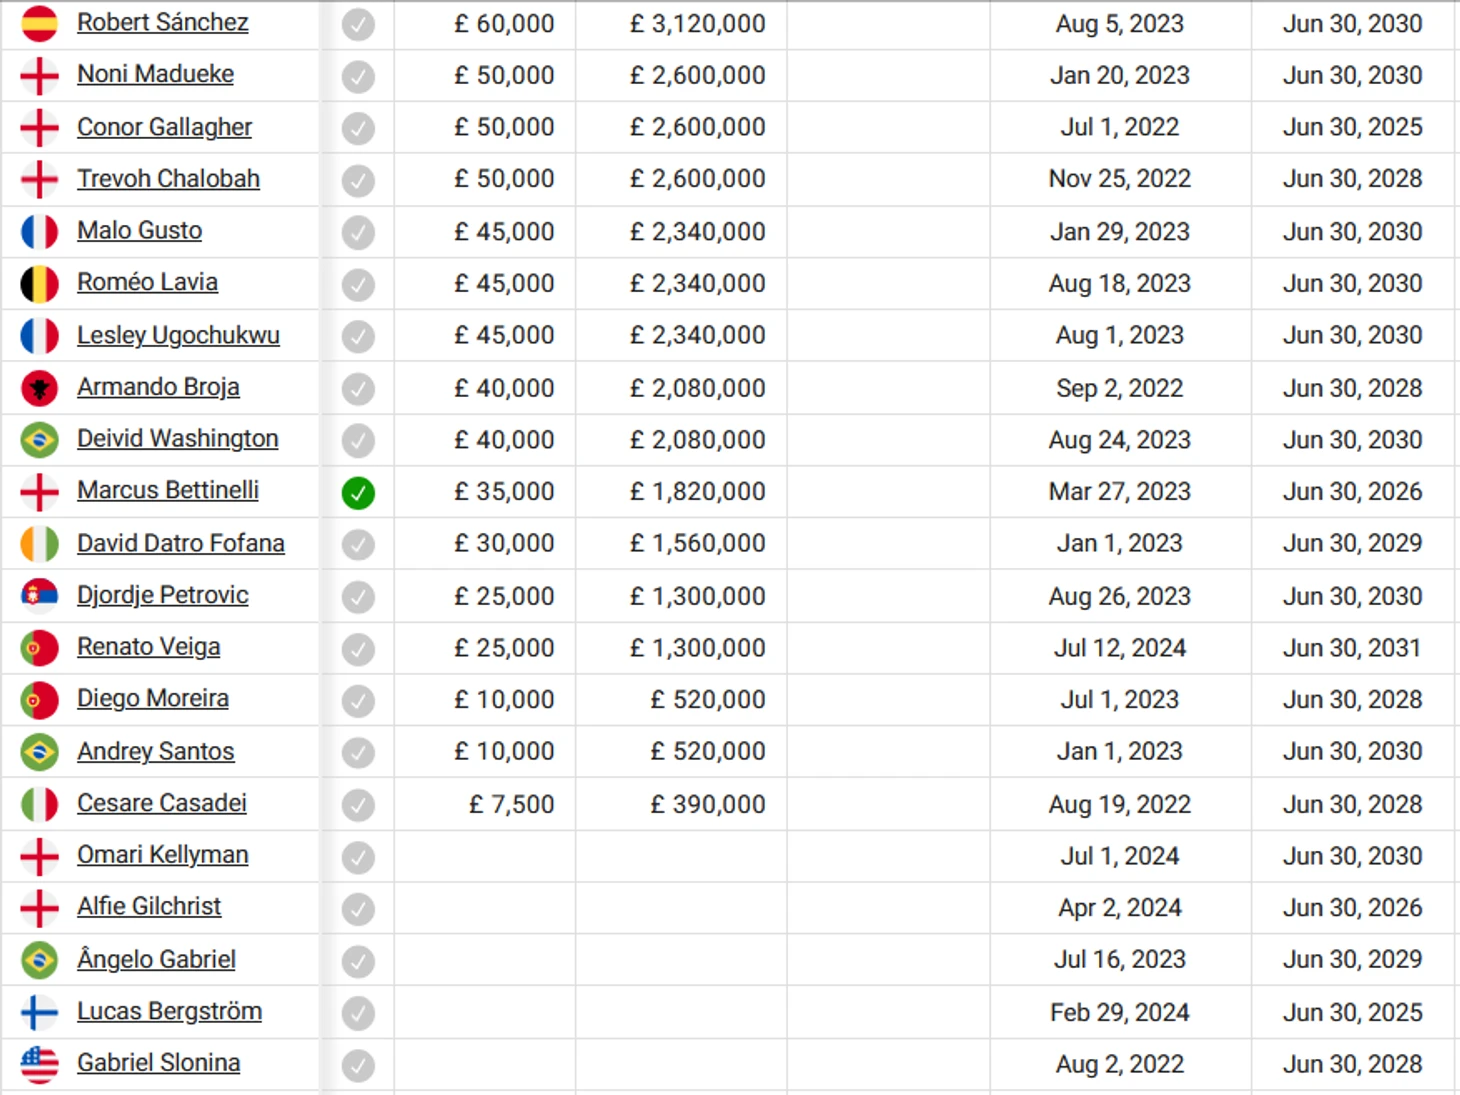
Task: Toggle the gray checkmark for Andrey Santos
Action: pos(358,753)
